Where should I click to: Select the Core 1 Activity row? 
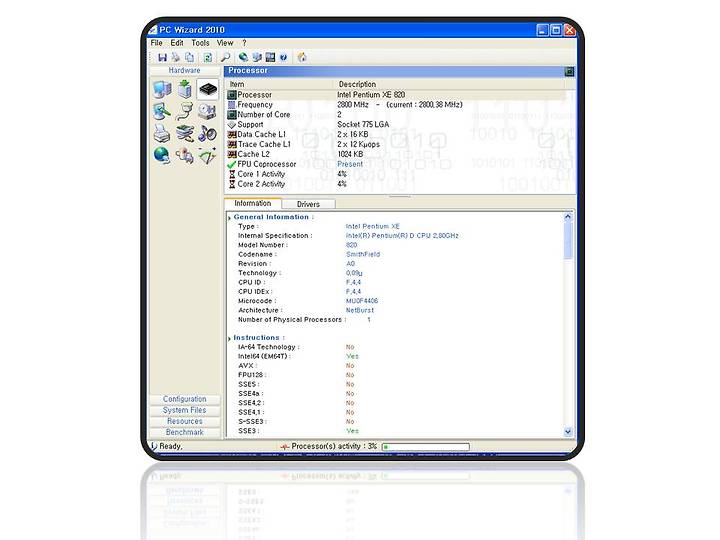[396, 174]
